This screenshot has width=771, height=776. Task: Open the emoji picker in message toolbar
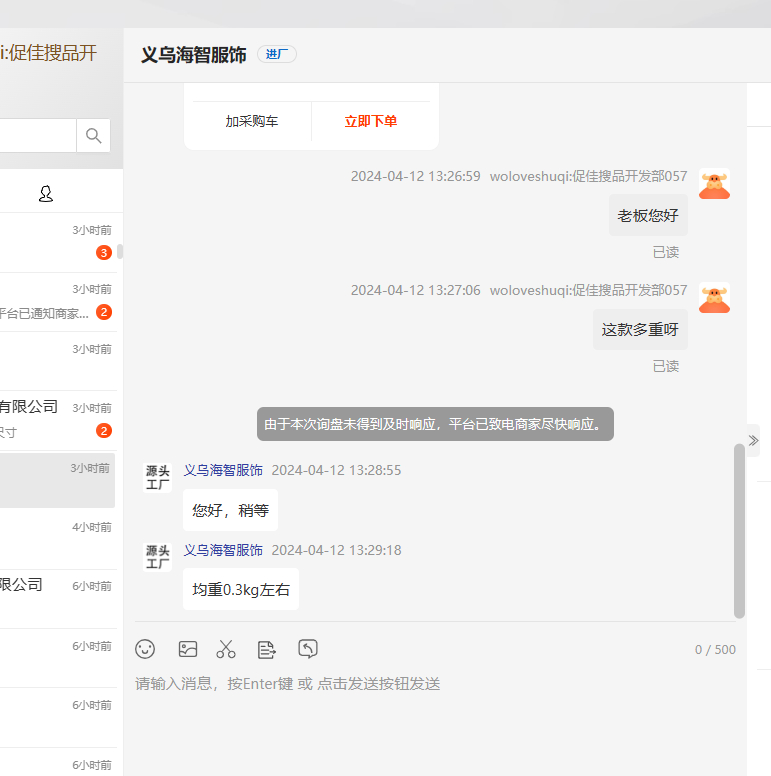click(145, 649)
